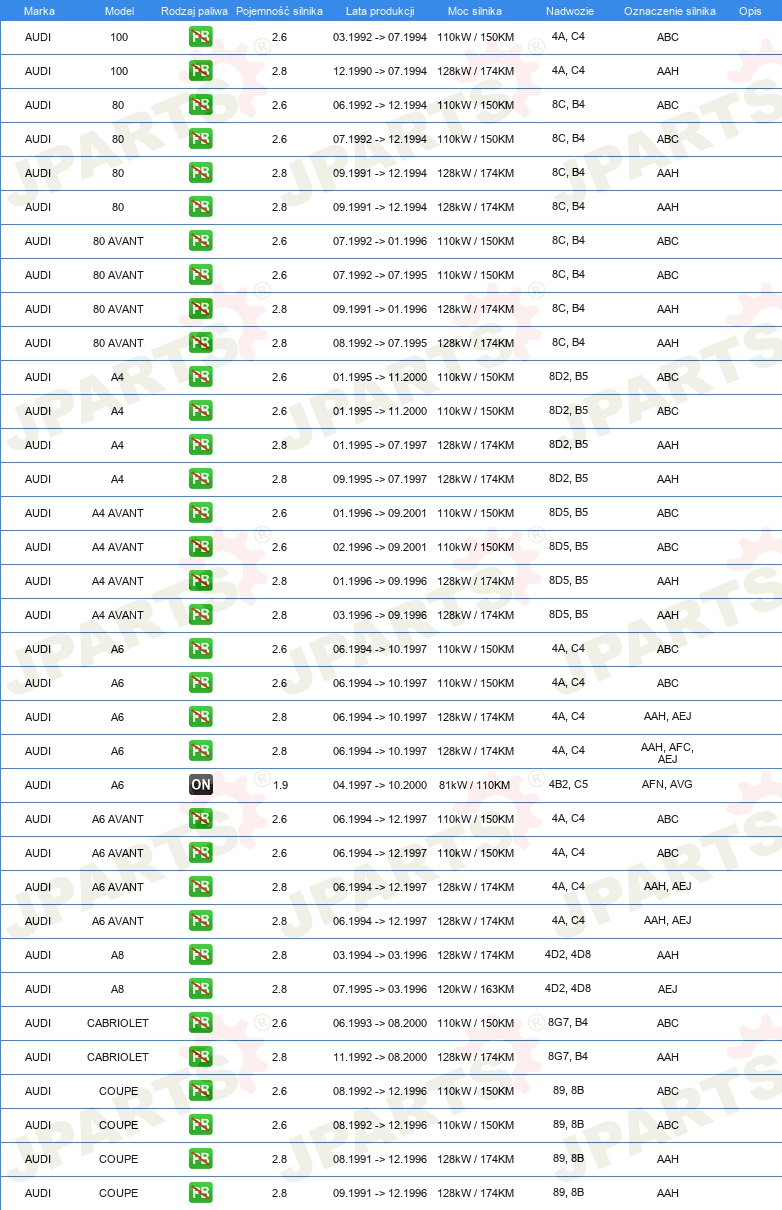Select production years 07.1992 -> 01.1996

tap(380, 241)
